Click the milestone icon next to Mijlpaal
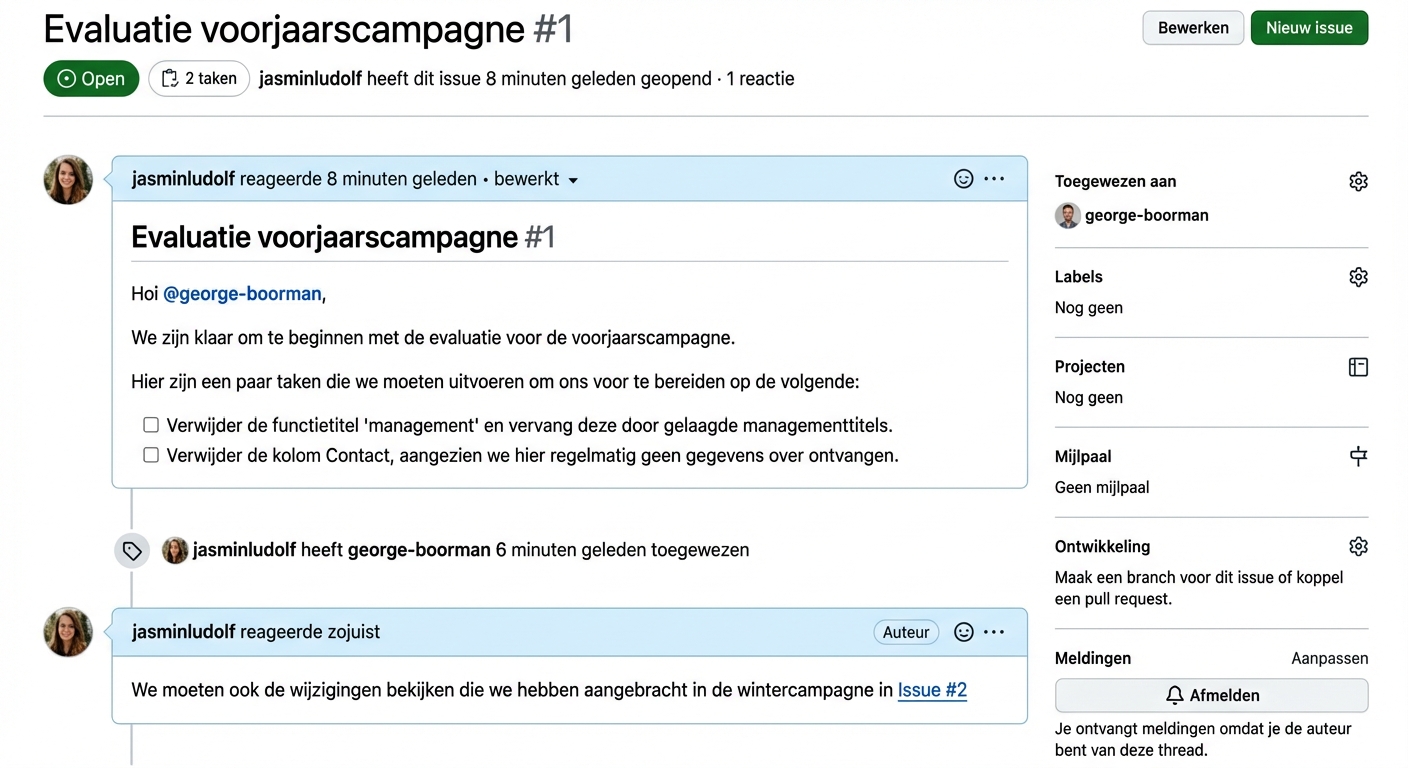The width and height of the screenshot is (1408, 768). pyautogui.click(x=1358, y=456)
